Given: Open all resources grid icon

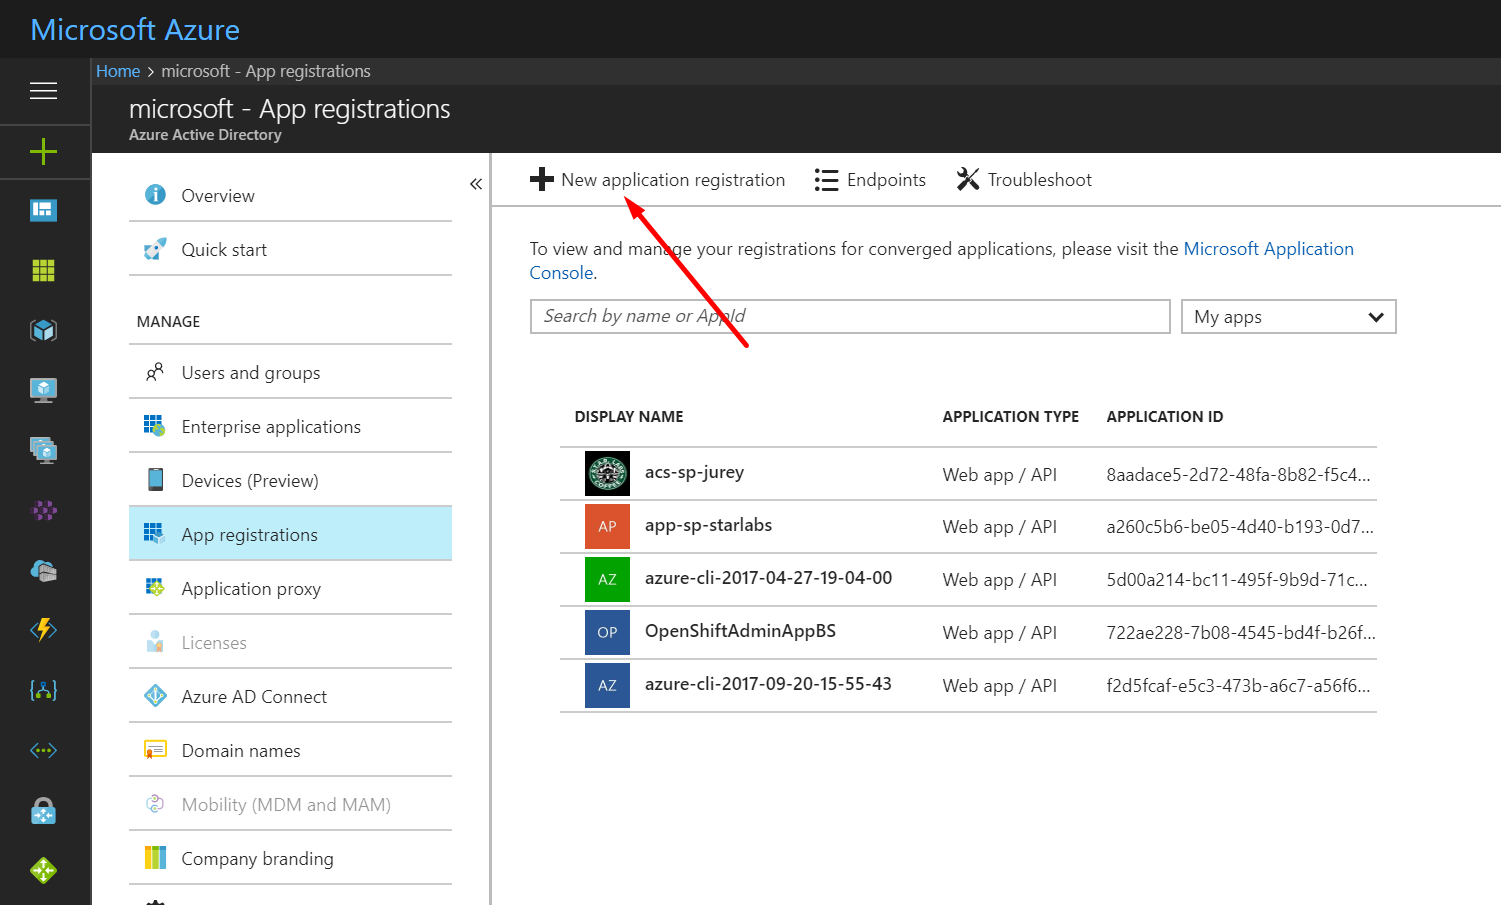Looking at the screenshot, I should [x=43, y=270].
